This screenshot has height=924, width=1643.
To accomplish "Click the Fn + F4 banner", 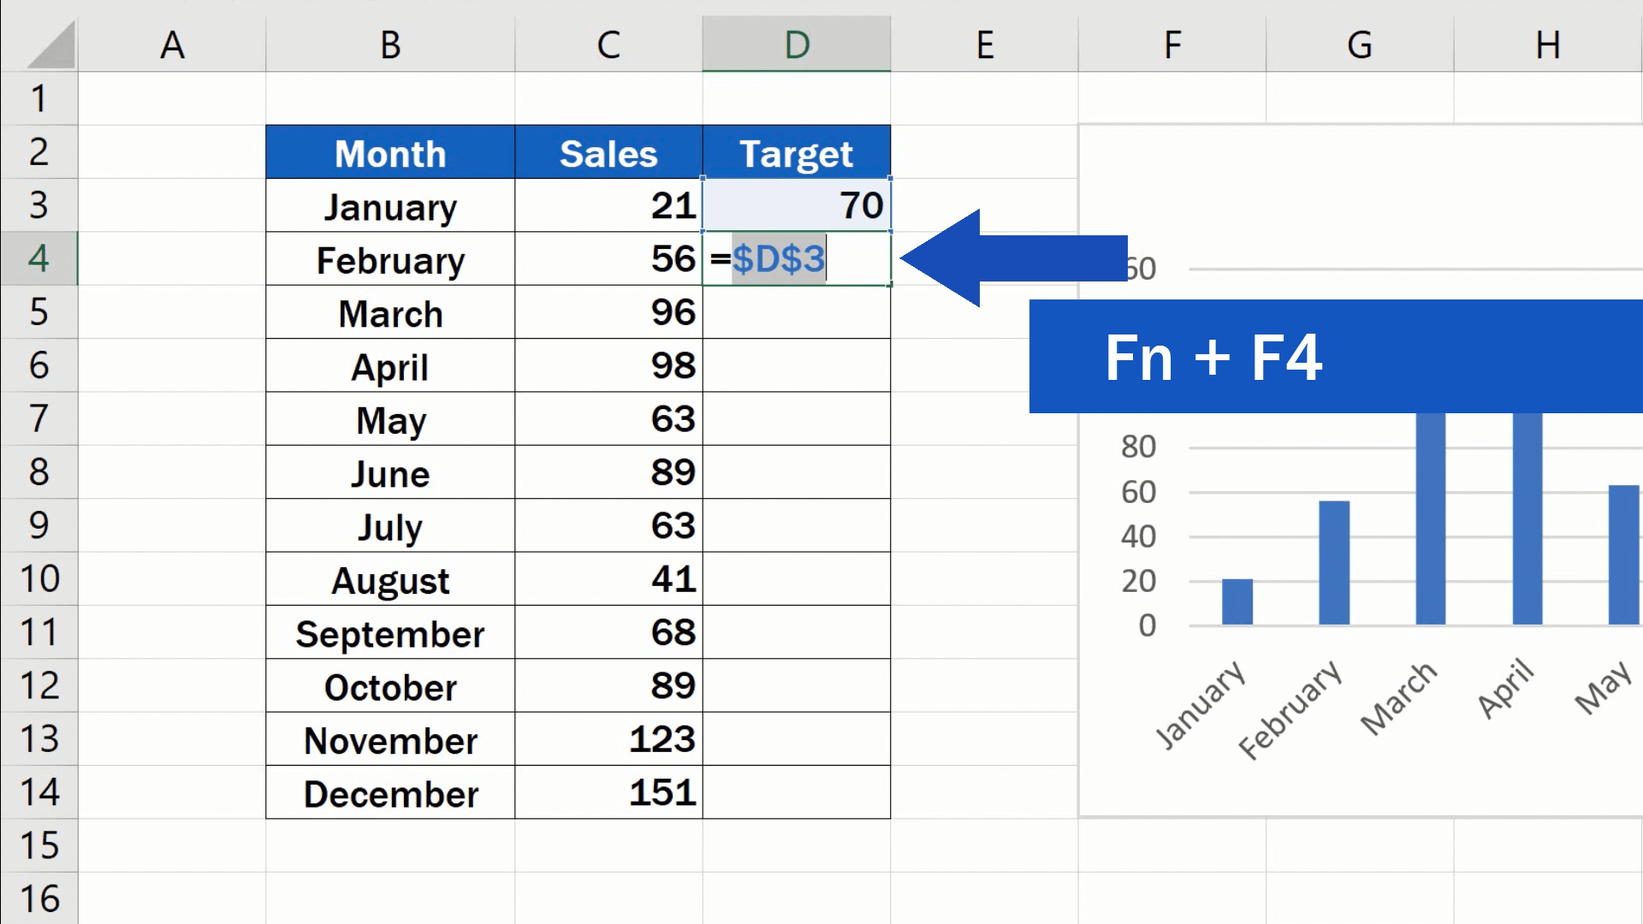I will coord(1214,357).
